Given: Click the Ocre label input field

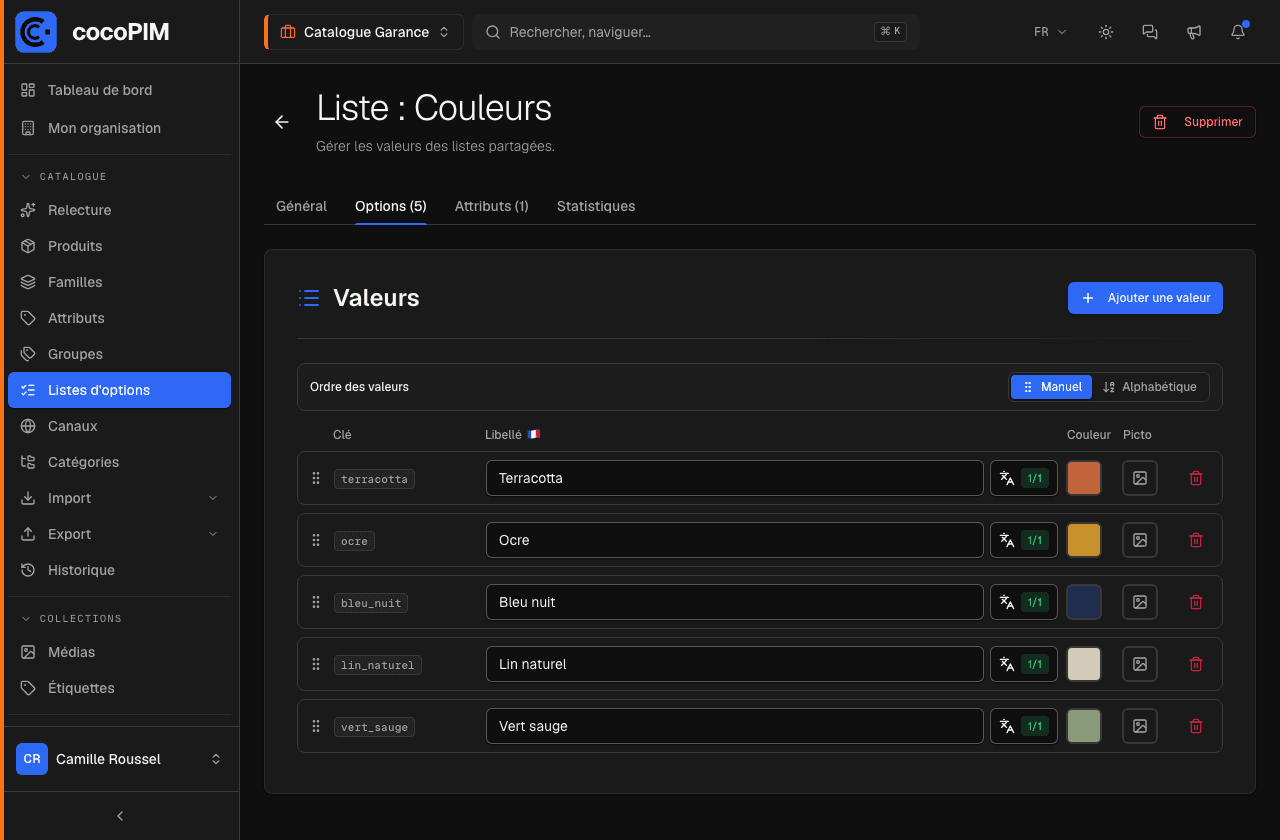Looking at the screenshot, I should [x=735, y=540].
